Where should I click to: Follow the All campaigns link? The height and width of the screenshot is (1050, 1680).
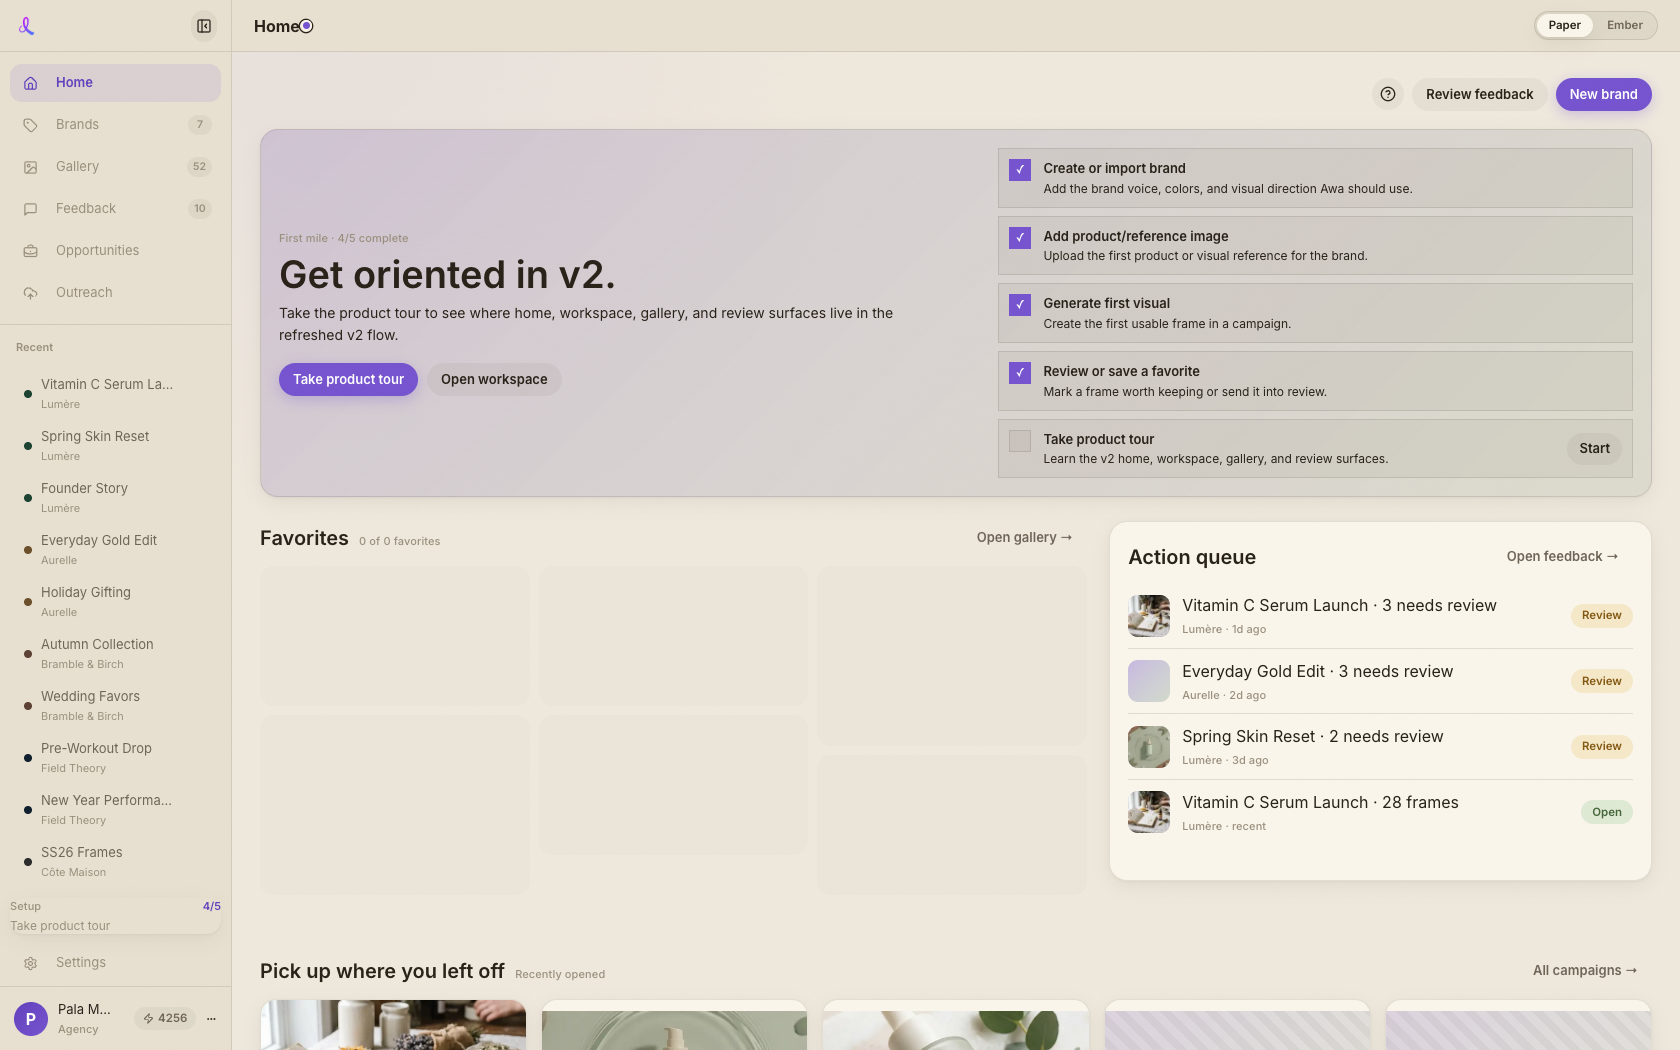click(x=1585, y=971)
